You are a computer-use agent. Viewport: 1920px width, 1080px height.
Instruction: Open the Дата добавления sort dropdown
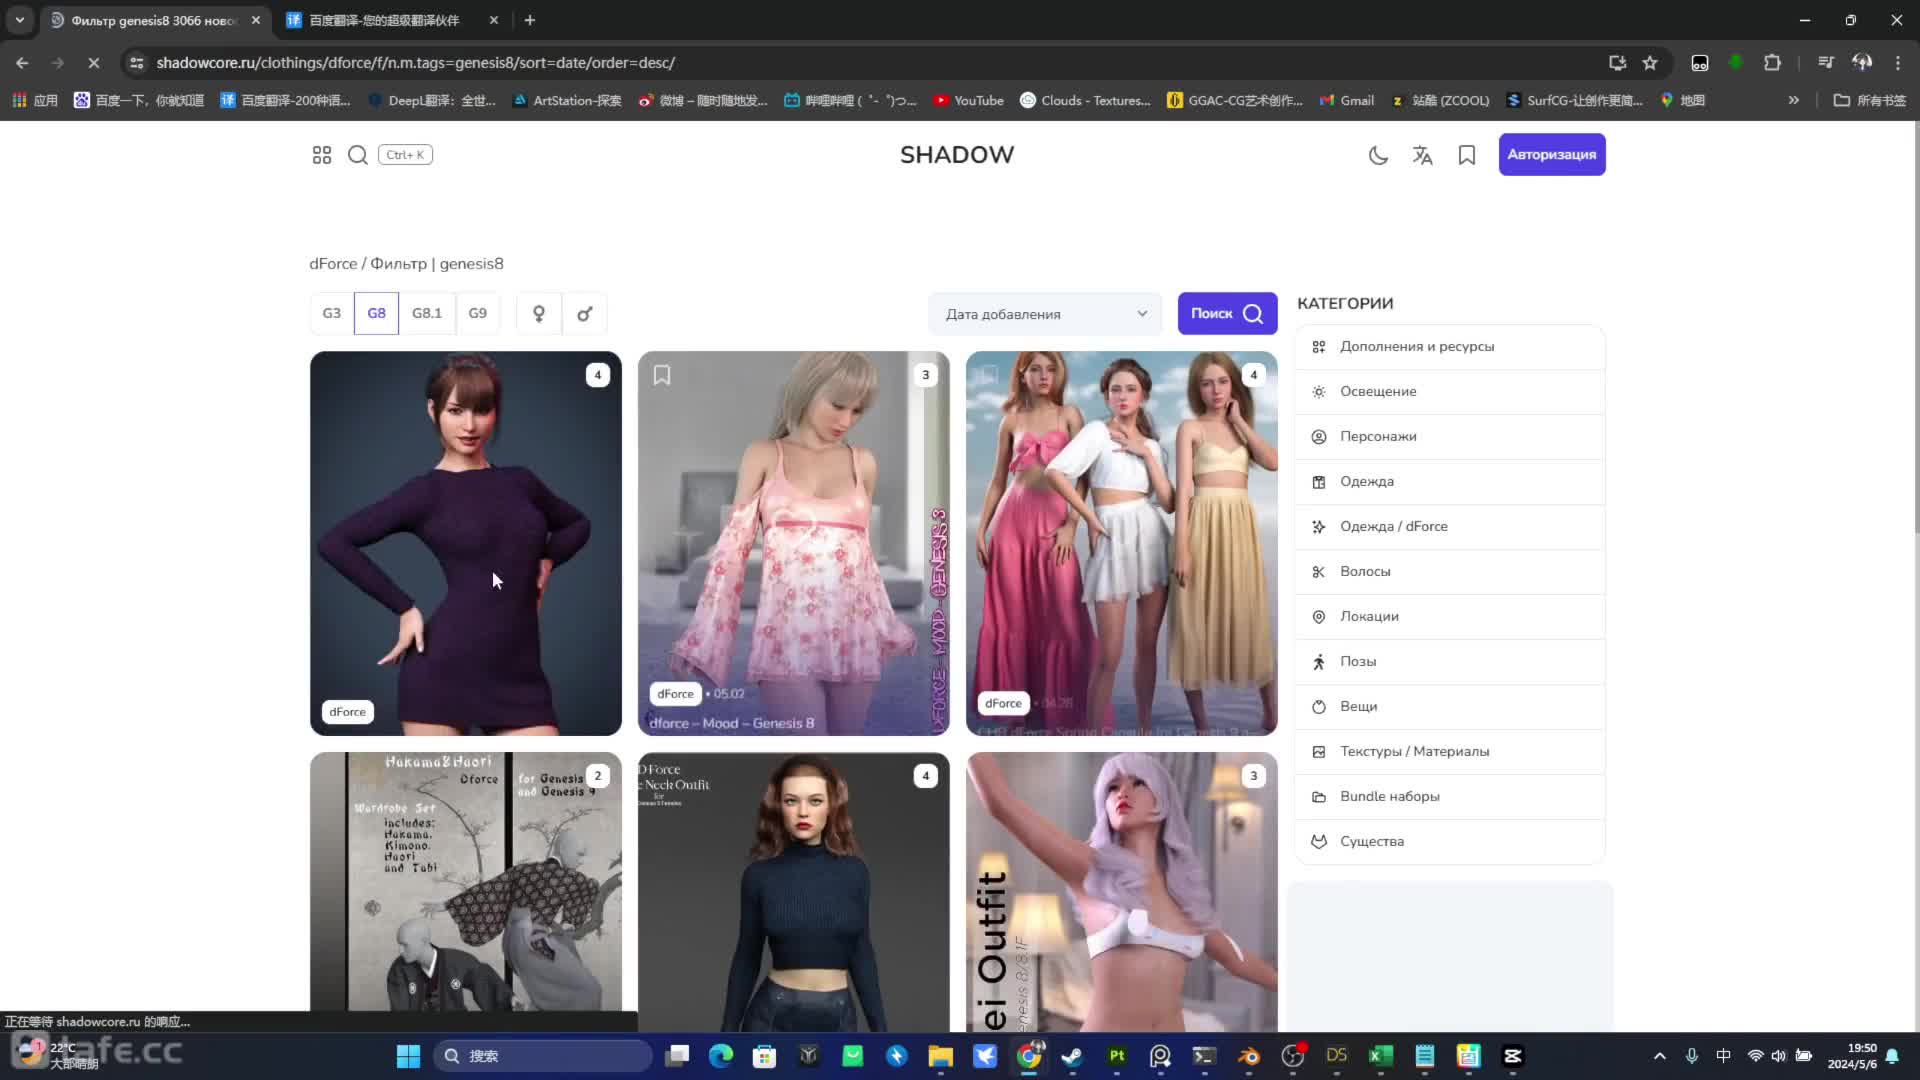1045,314
